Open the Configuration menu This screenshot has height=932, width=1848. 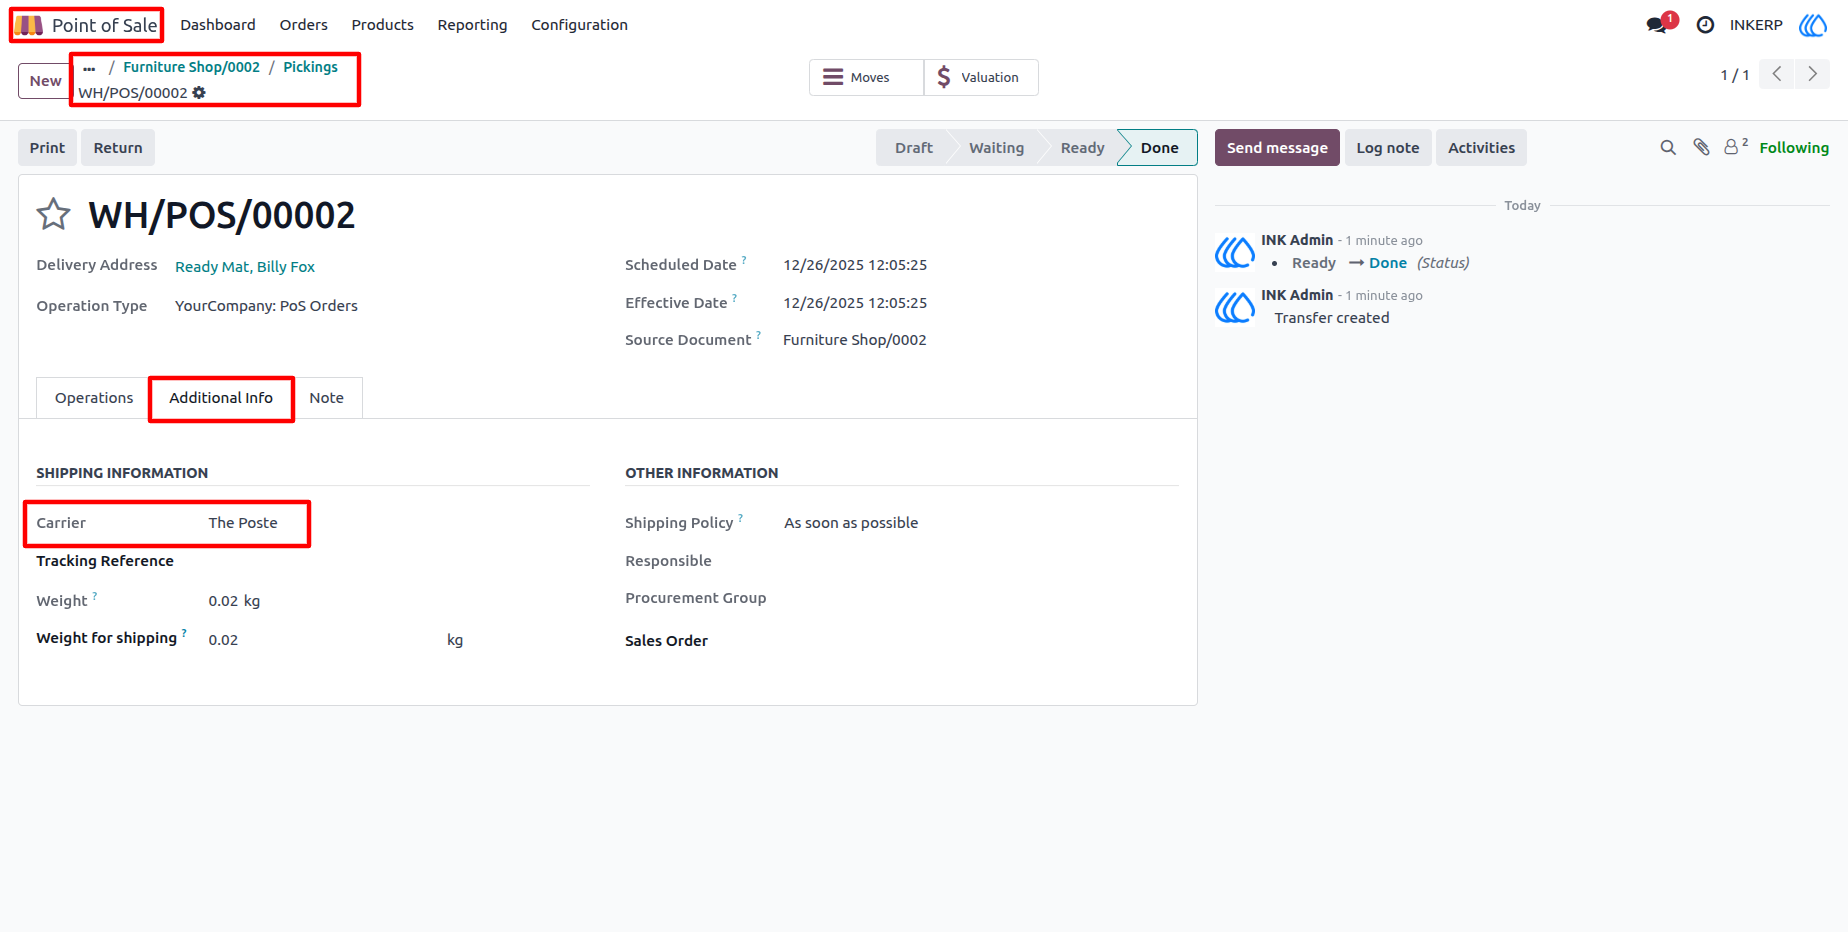[x=580, y=25]
